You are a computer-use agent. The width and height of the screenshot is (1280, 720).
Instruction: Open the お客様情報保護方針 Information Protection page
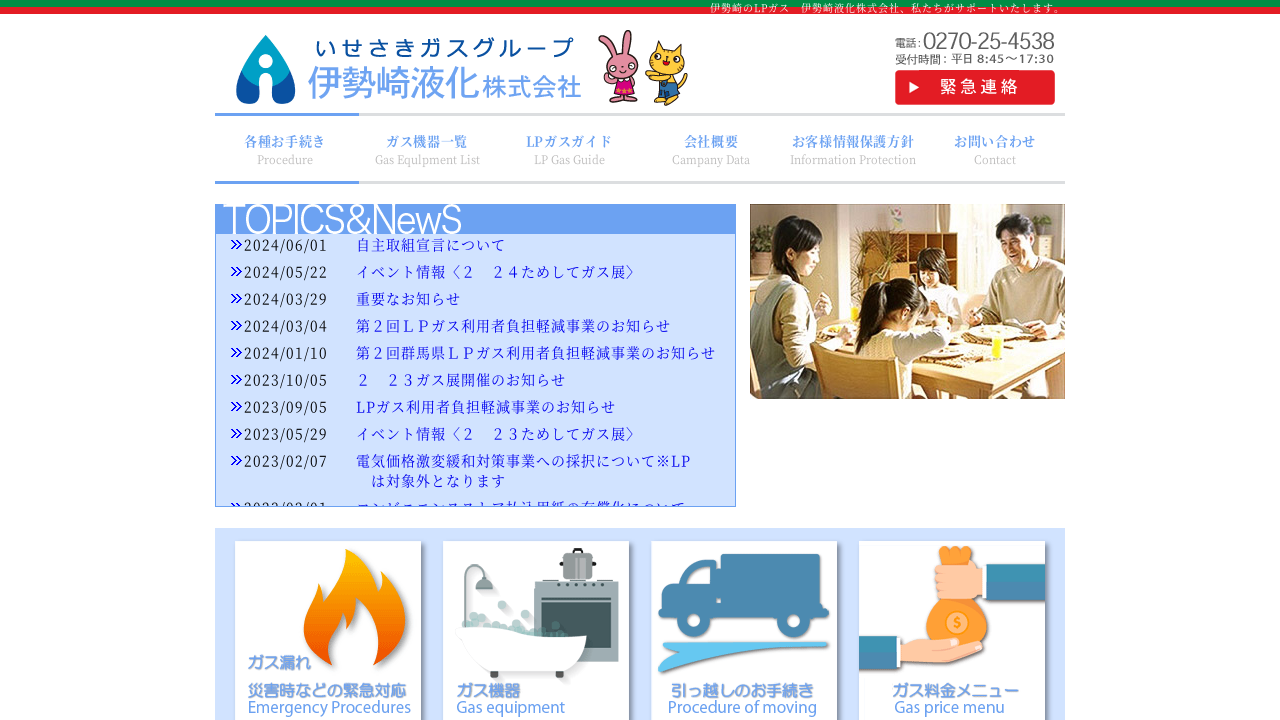tap(853, 149)
